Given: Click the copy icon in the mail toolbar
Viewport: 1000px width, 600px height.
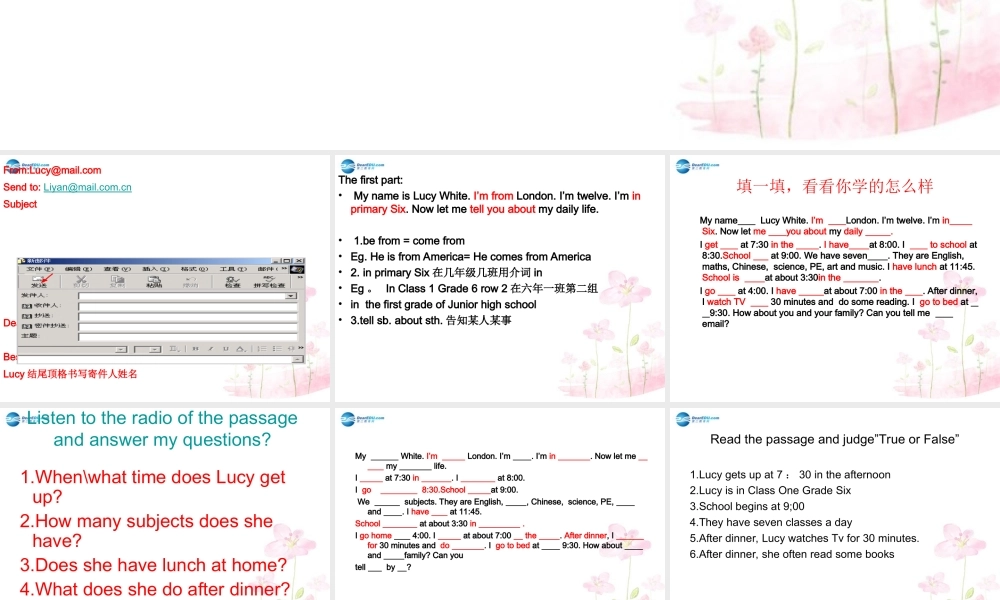Looking at the screenshot, I should pyautogui.click(x=117, y=281).
